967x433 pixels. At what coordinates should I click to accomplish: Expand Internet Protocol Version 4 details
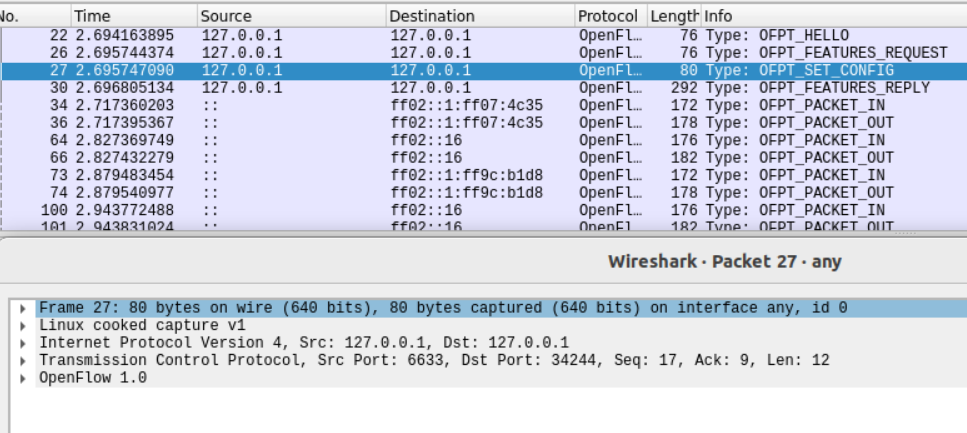pyautogui.click(x=24, y=343)
